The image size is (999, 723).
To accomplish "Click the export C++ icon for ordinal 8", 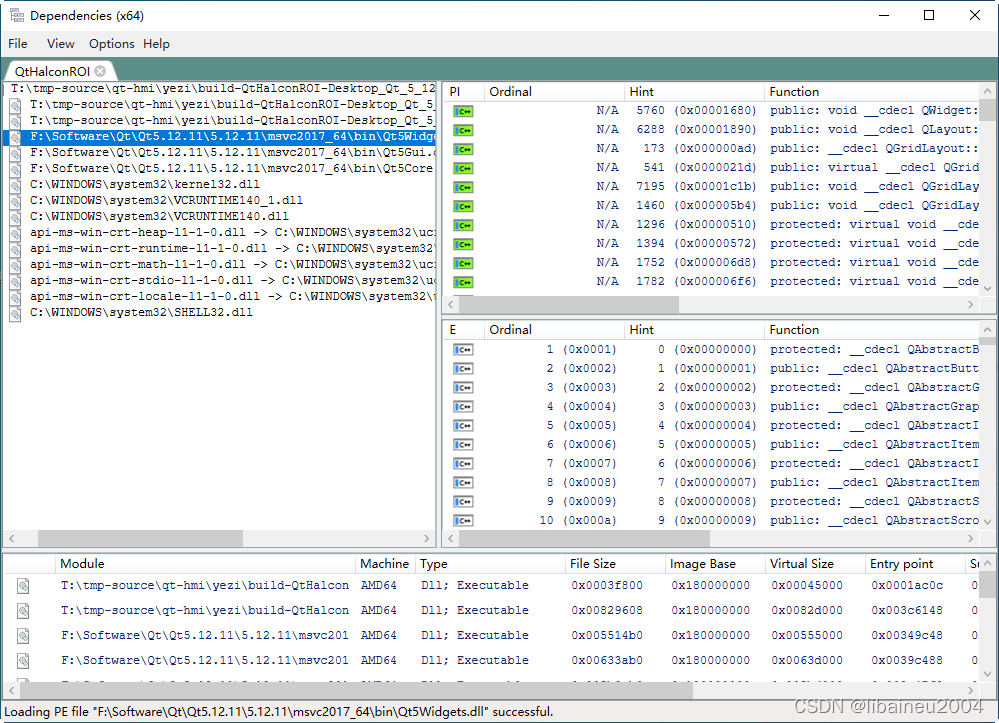I will pyautogui.click(x=463, y=483).
